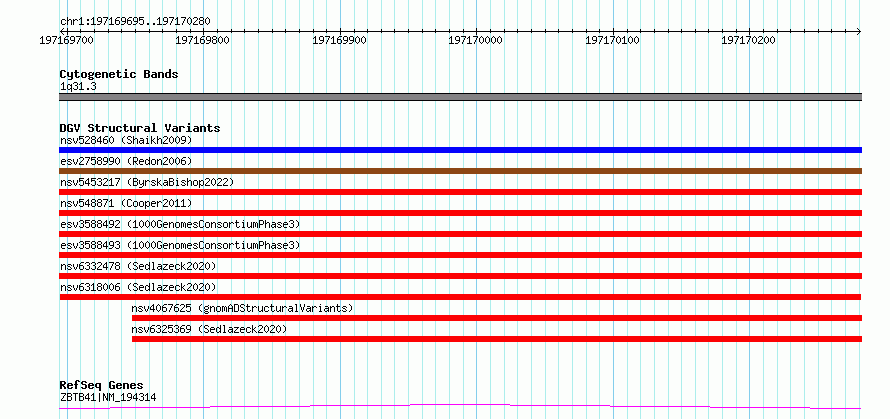Click the ZBTB41|NM_194314 gene label
Image resolution: width=890 pixels, height=419 pixels.
click(108, 397)
